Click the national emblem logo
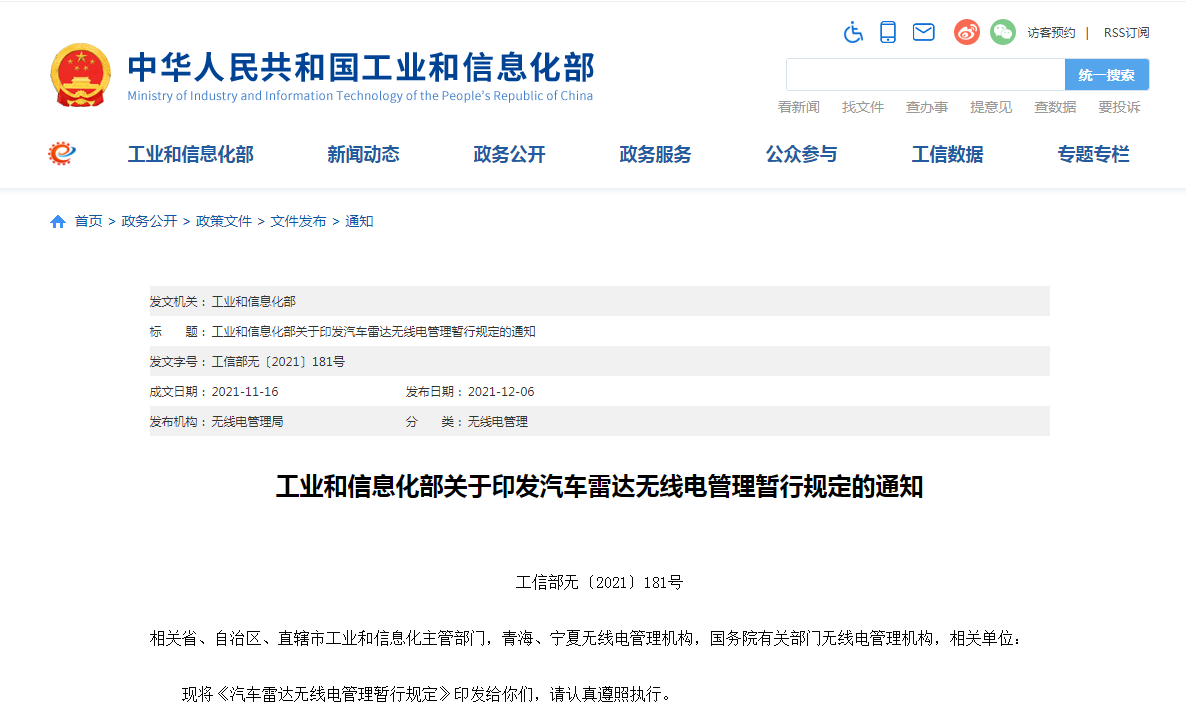 pyautogui.click(x=80, y=75)
